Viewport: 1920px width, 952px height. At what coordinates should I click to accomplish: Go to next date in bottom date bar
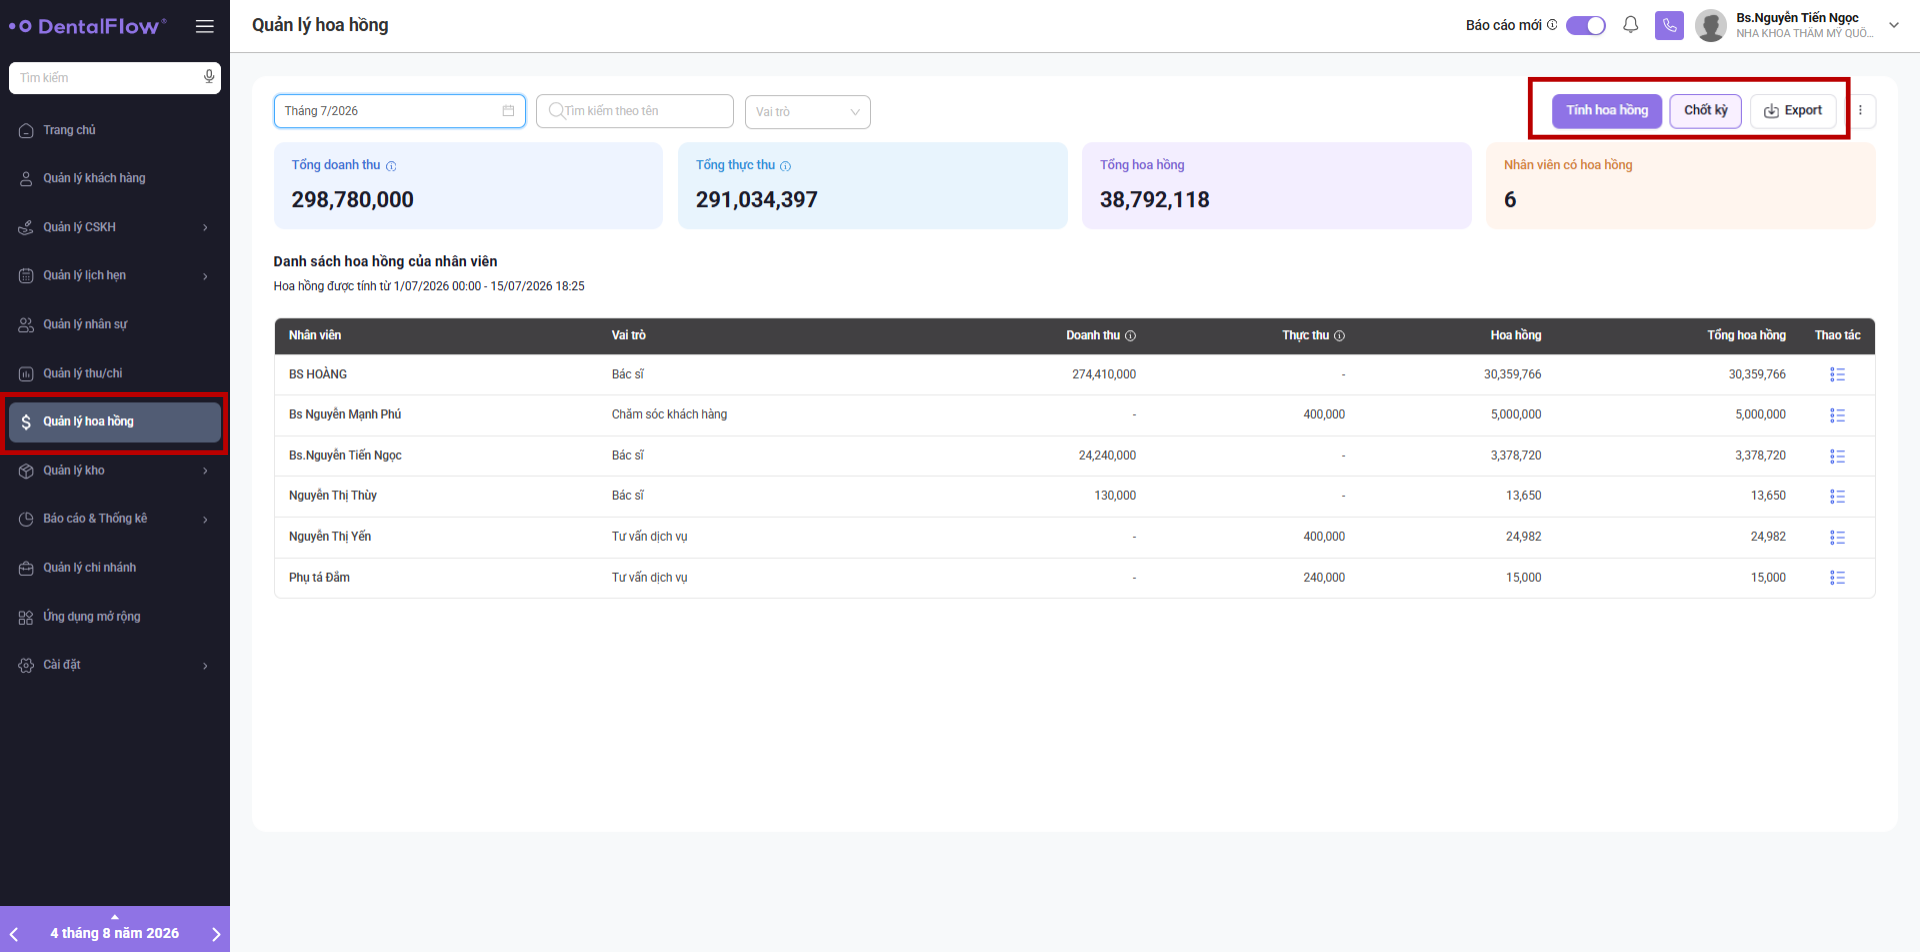point(216,934)
